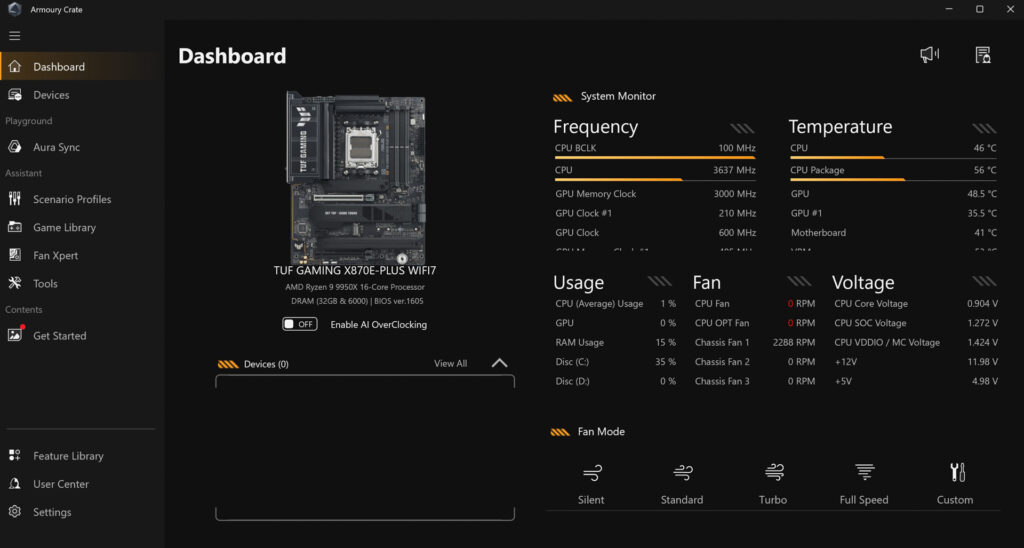Open Fan Xpert menu item
This screenshot has height=548, width=1024.
[x=78, y=255]
